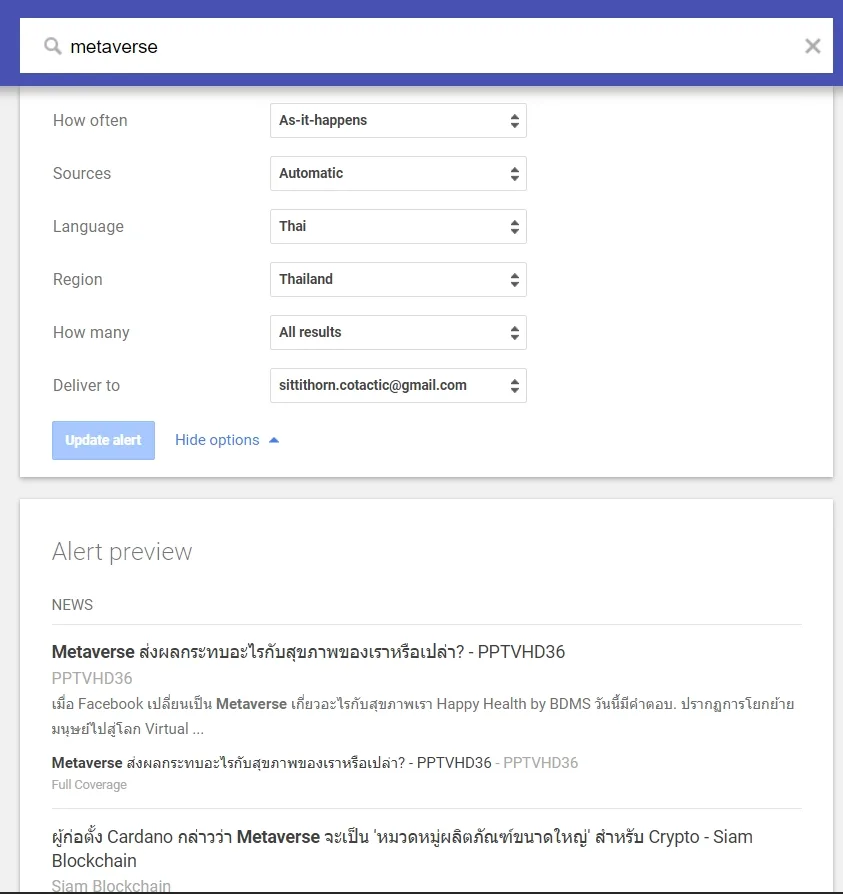The height and width of the screenshot is (894, 843).
Task: Click the Alert preview heading
Action: point(122,551)
